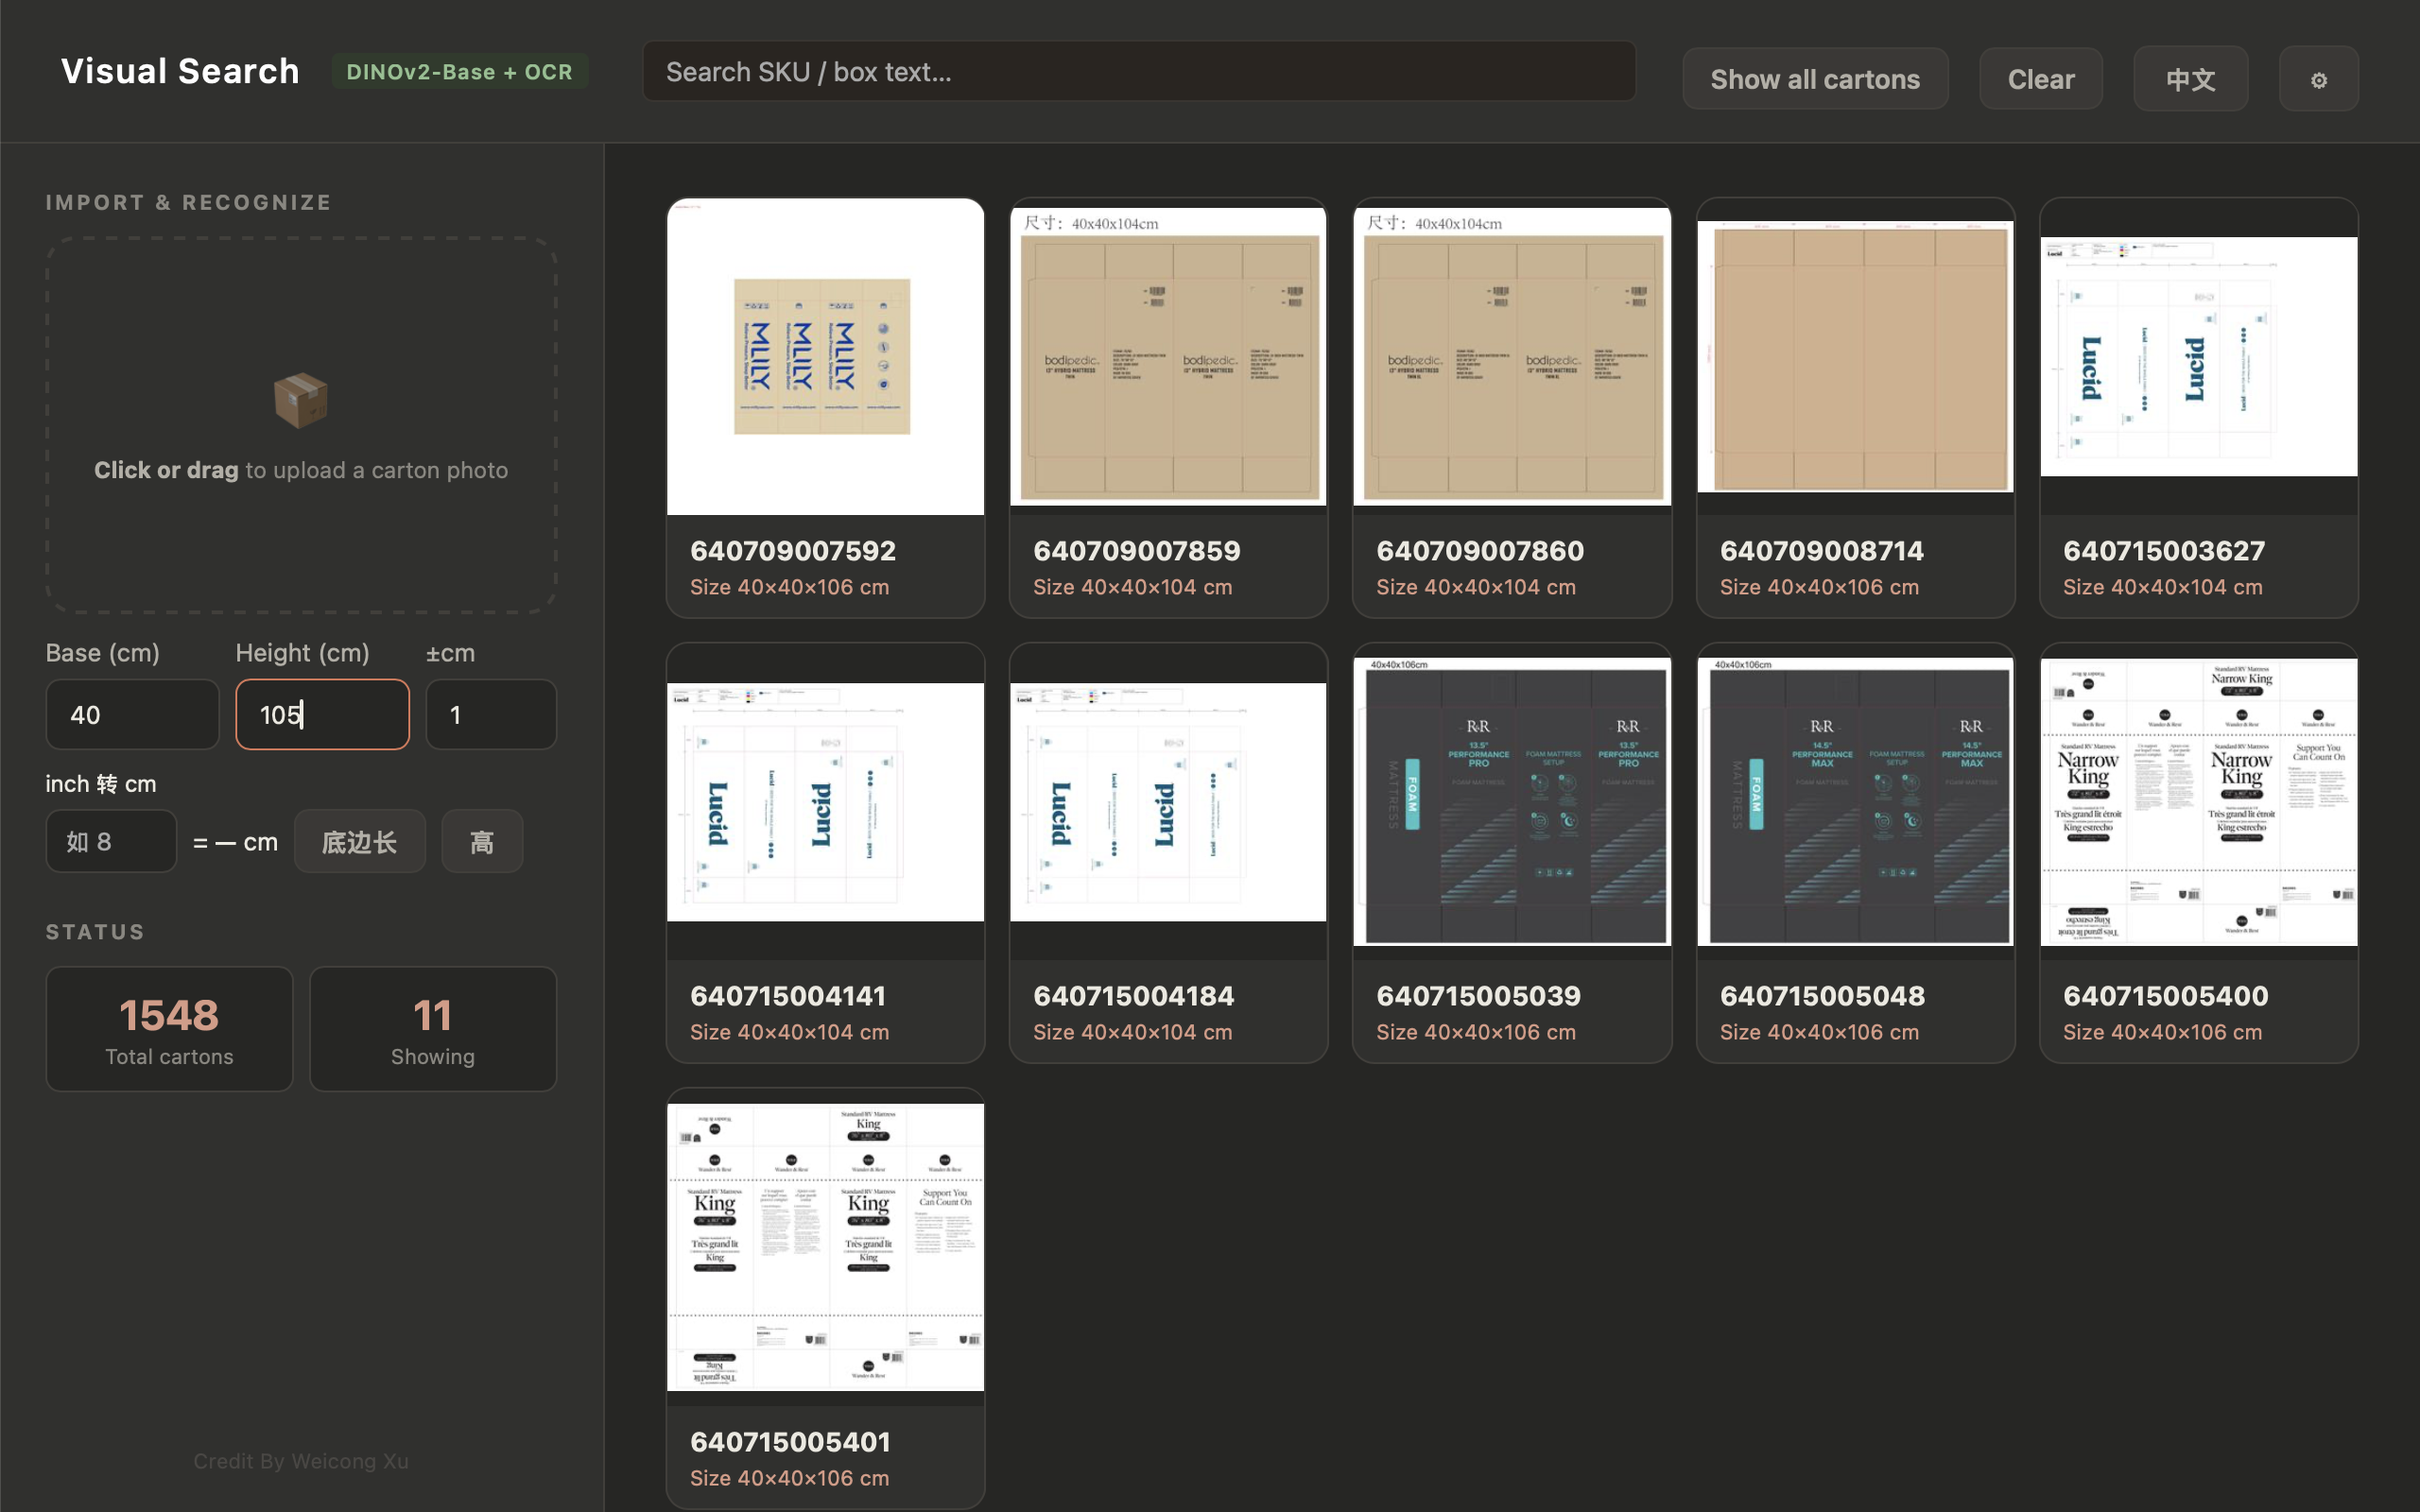Click SKU text 640715005048

[1822, 995]
